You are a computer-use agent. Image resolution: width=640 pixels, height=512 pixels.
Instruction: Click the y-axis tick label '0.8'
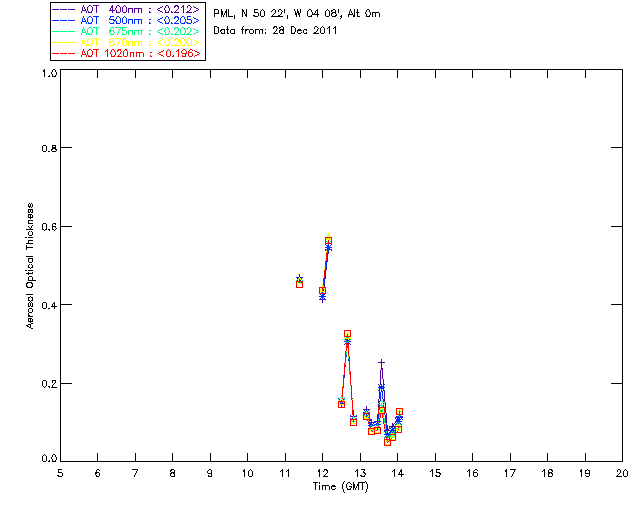49,148
